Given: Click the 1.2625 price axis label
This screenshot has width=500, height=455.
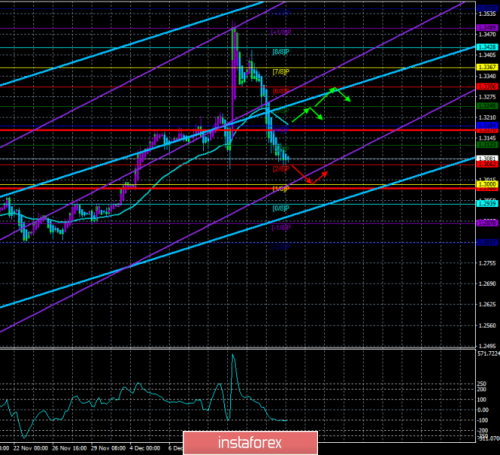Looking at the screenshot, I should 487,305.
